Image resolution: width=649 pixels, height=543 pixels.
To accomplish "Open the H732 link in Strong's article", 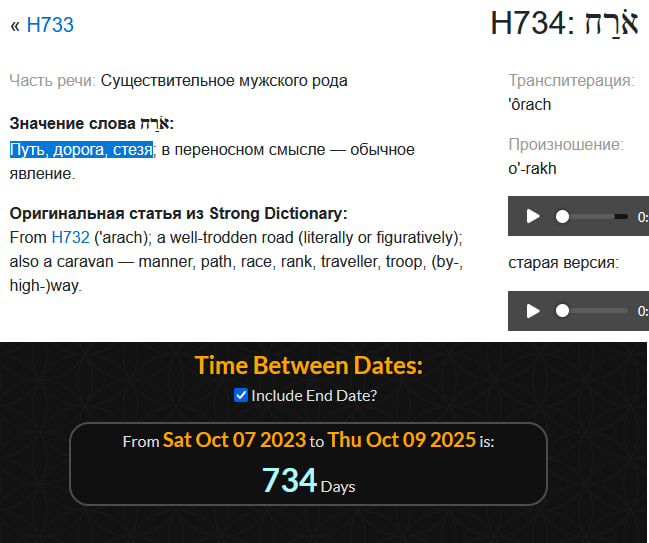I will coord(70,237).
